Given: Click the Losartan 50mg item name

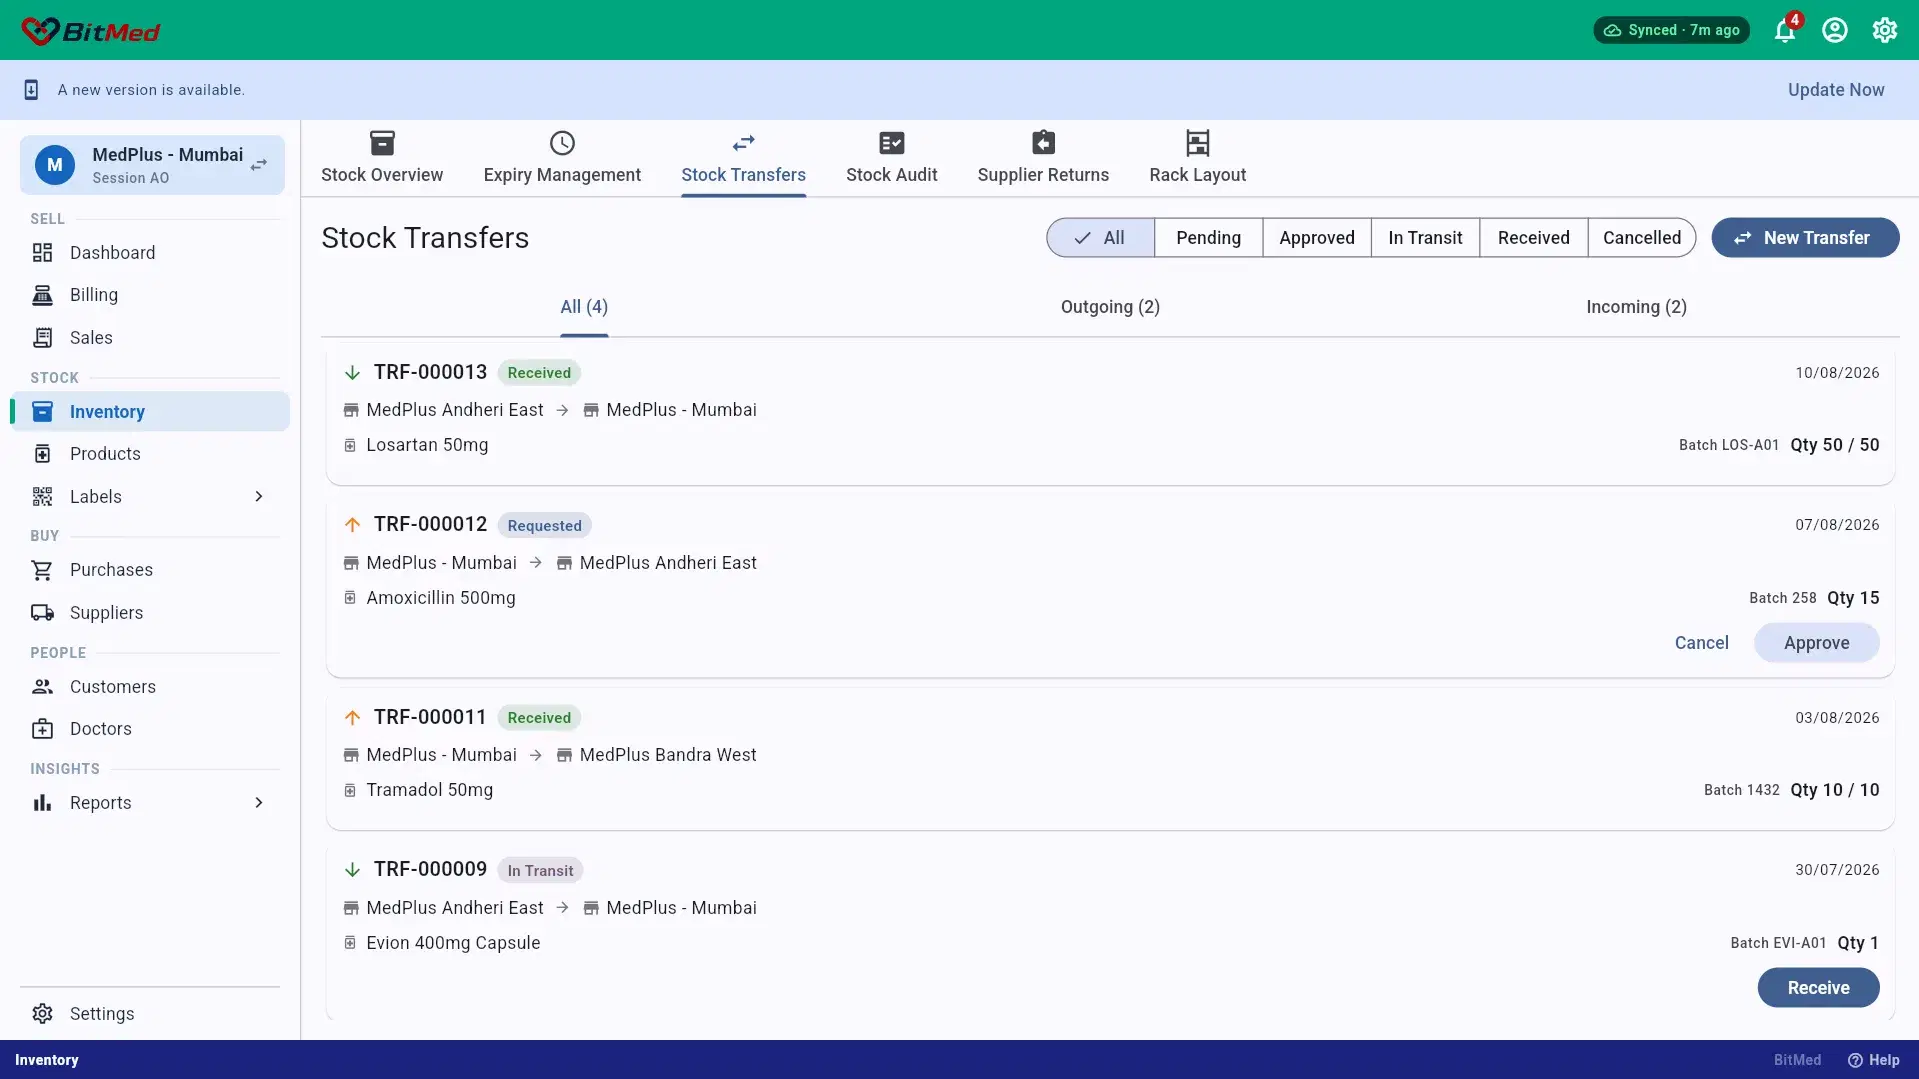Looking at the screenshot, I should click(427, 445).
